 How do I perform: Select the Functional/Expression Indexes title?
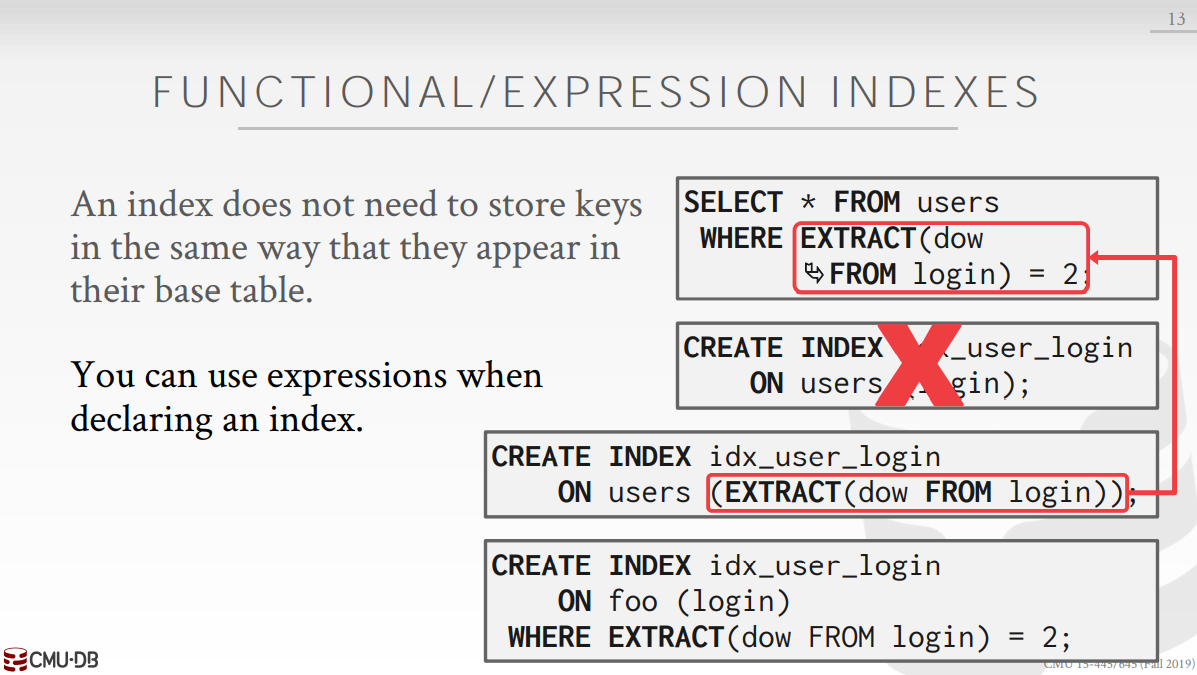597,93
